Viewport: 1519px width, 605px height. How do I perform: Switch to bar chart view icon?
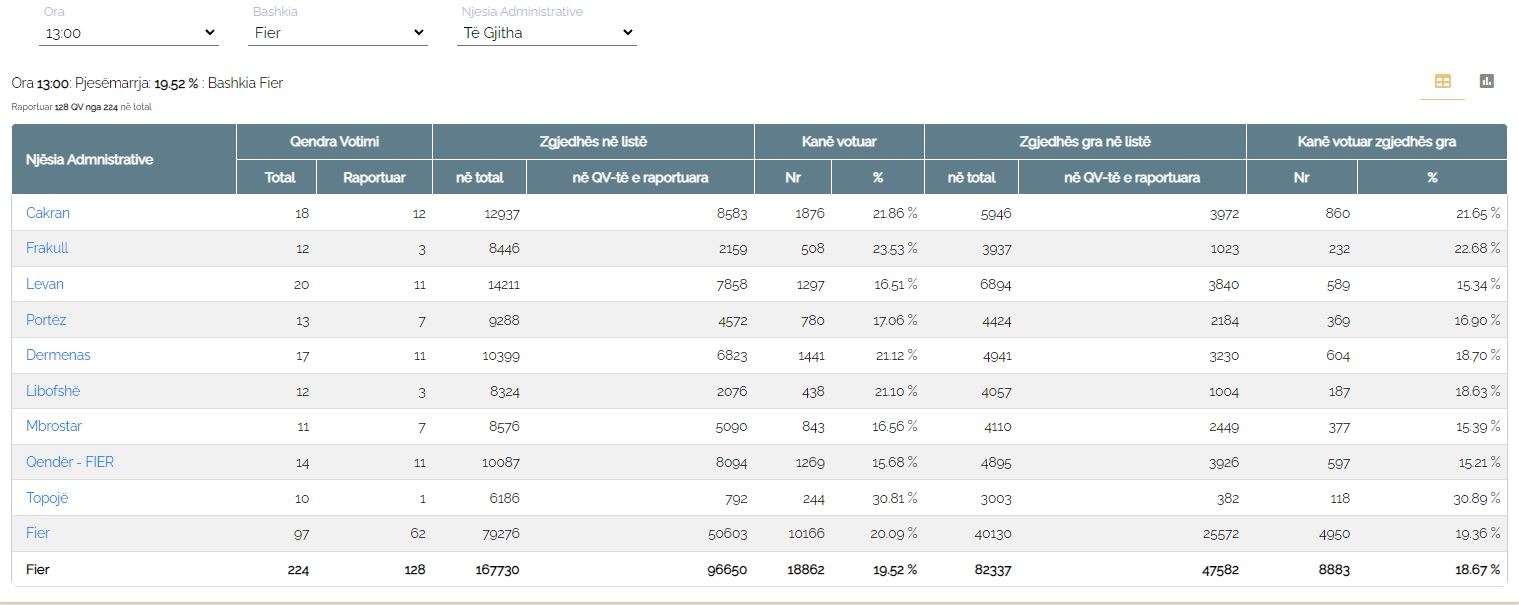point(1486,81)
